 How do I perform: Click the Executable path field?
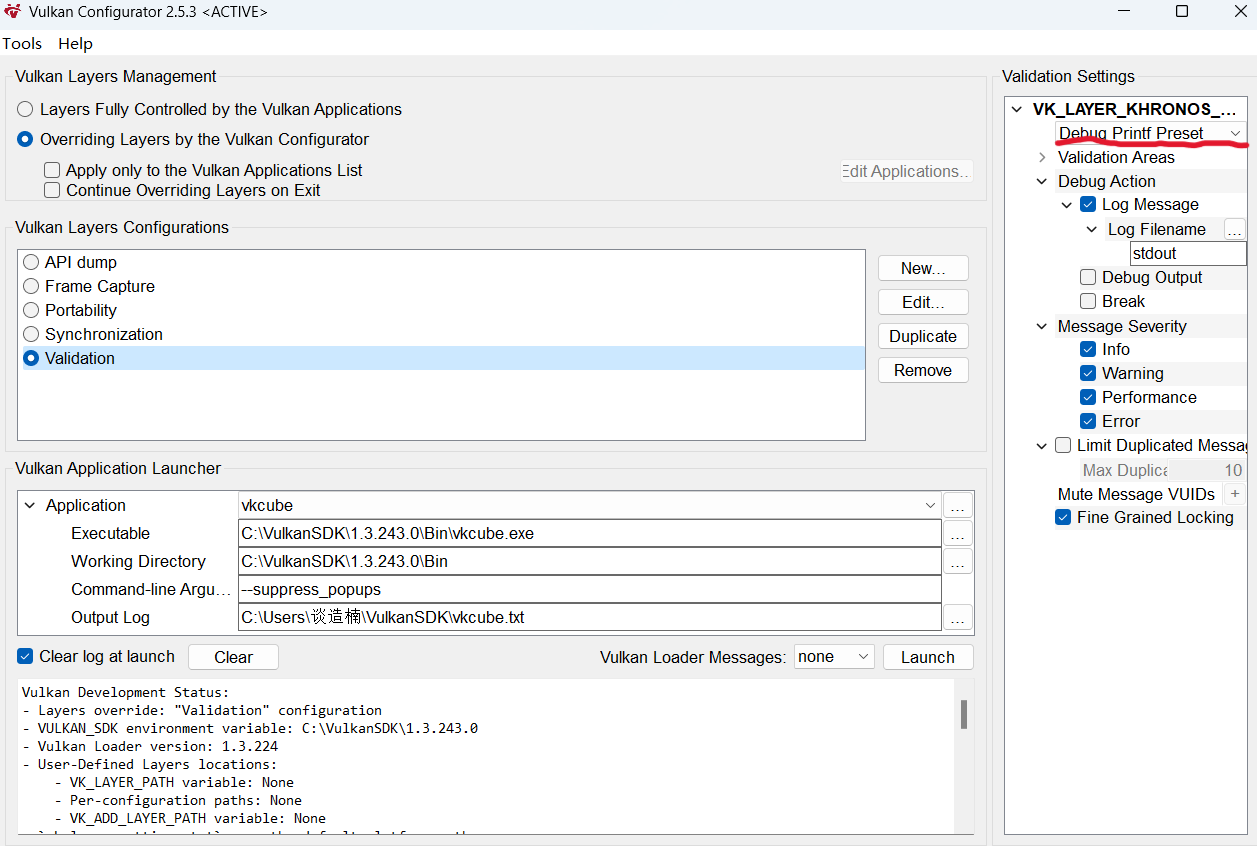(590, 534)
